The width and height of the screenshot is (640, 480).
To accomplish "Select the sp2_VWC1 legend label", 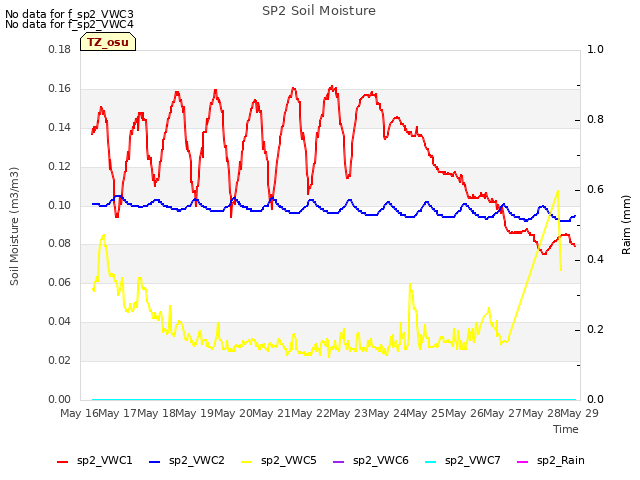I will 104,461.
